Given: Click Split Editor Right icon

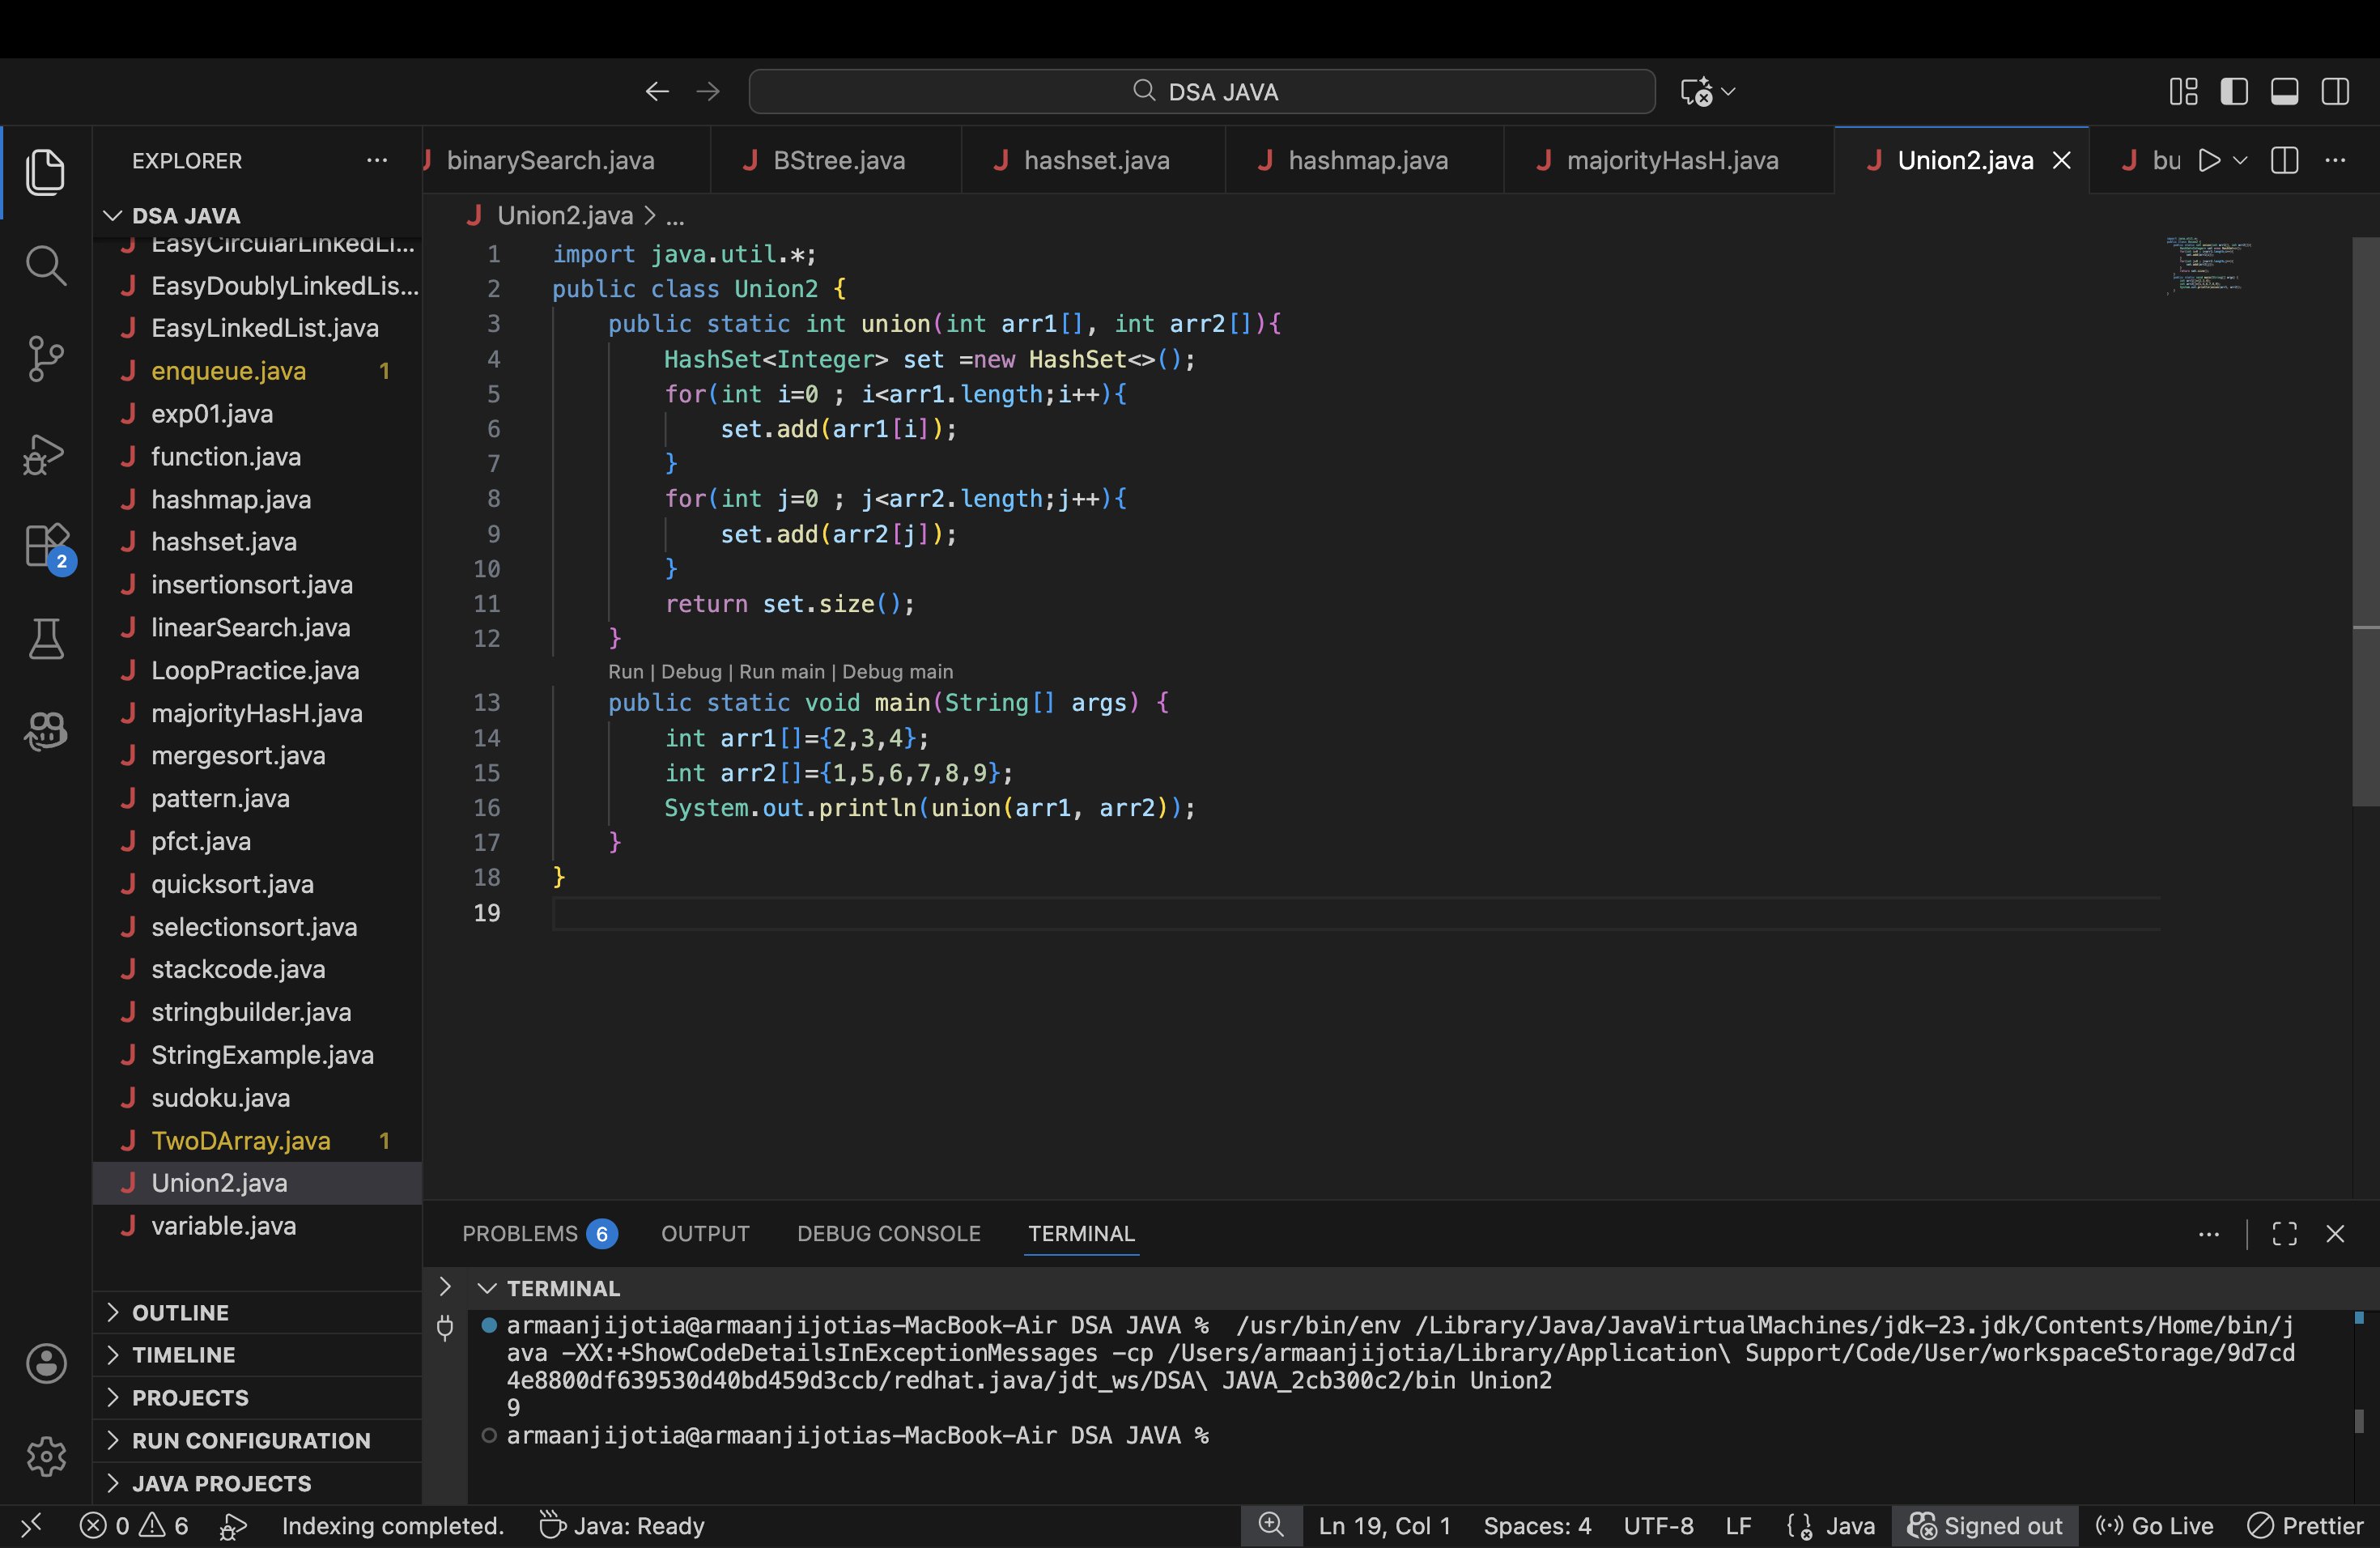Looking at the screenshot, I should pos(2284,160).
